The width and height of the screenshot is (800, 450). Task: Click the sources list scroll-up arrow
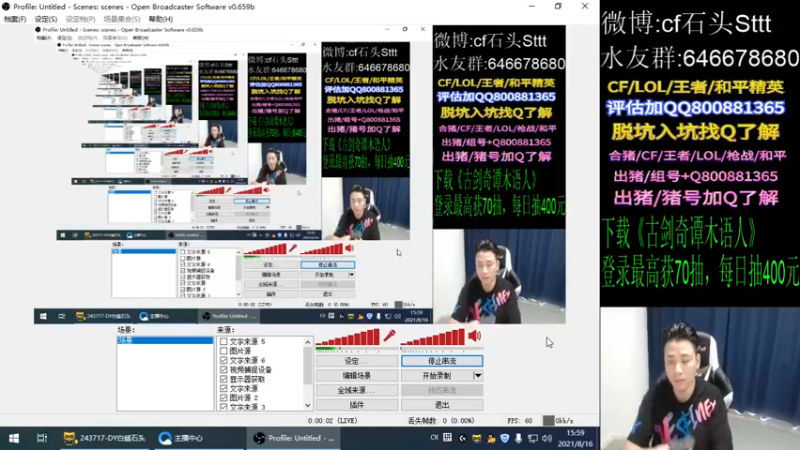point(308,342)
